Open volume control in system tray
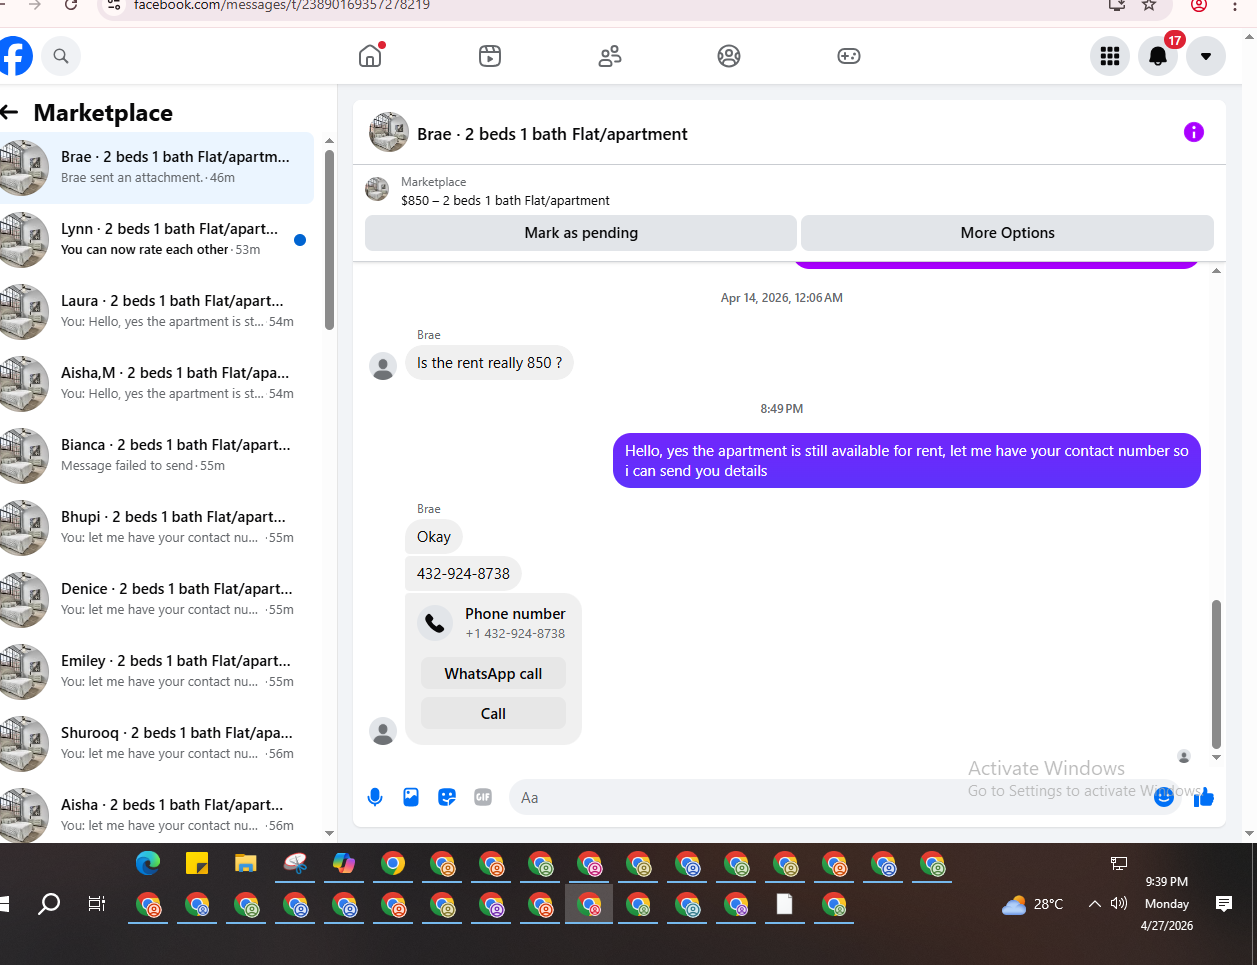The width and height of the screenshot is (1257, 965). (1119, 904)
